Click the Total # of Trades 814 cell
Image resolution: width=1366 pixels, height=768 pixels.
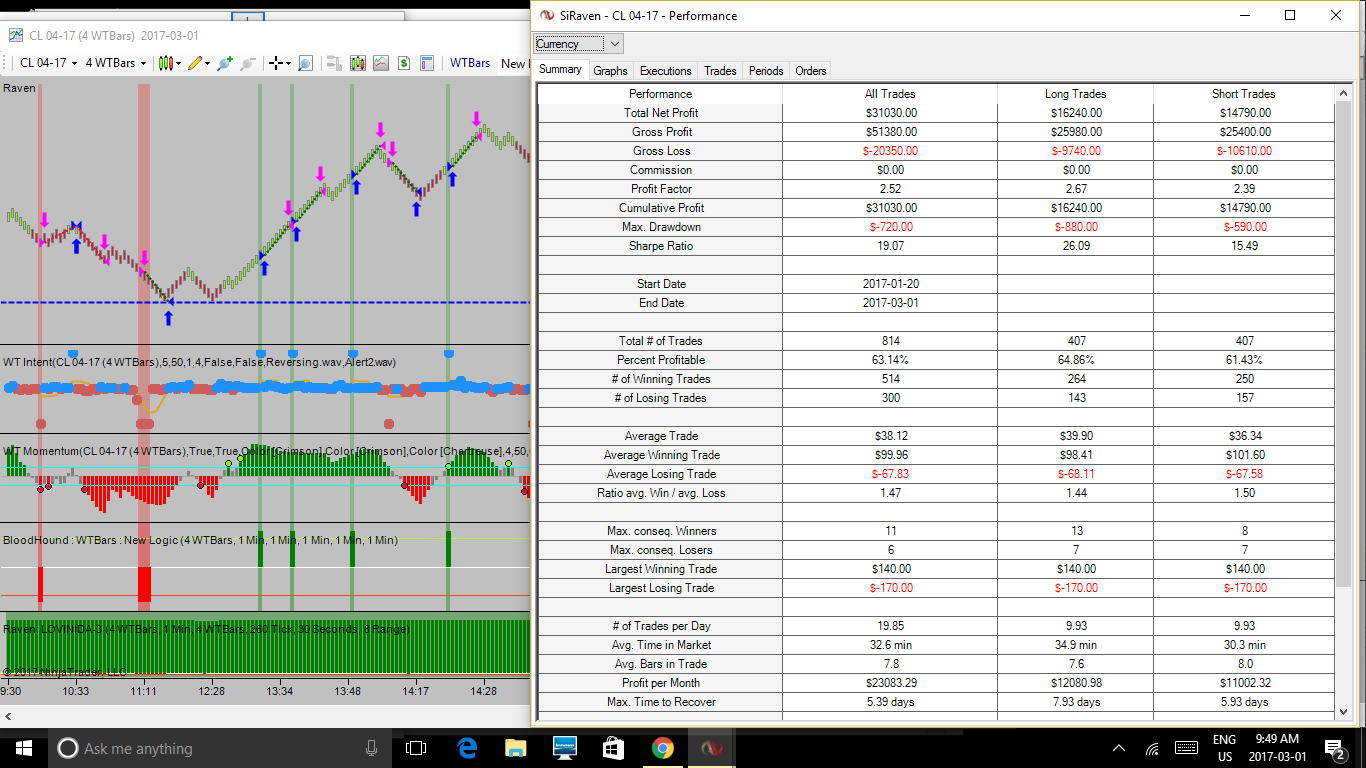tap(890, 341)
